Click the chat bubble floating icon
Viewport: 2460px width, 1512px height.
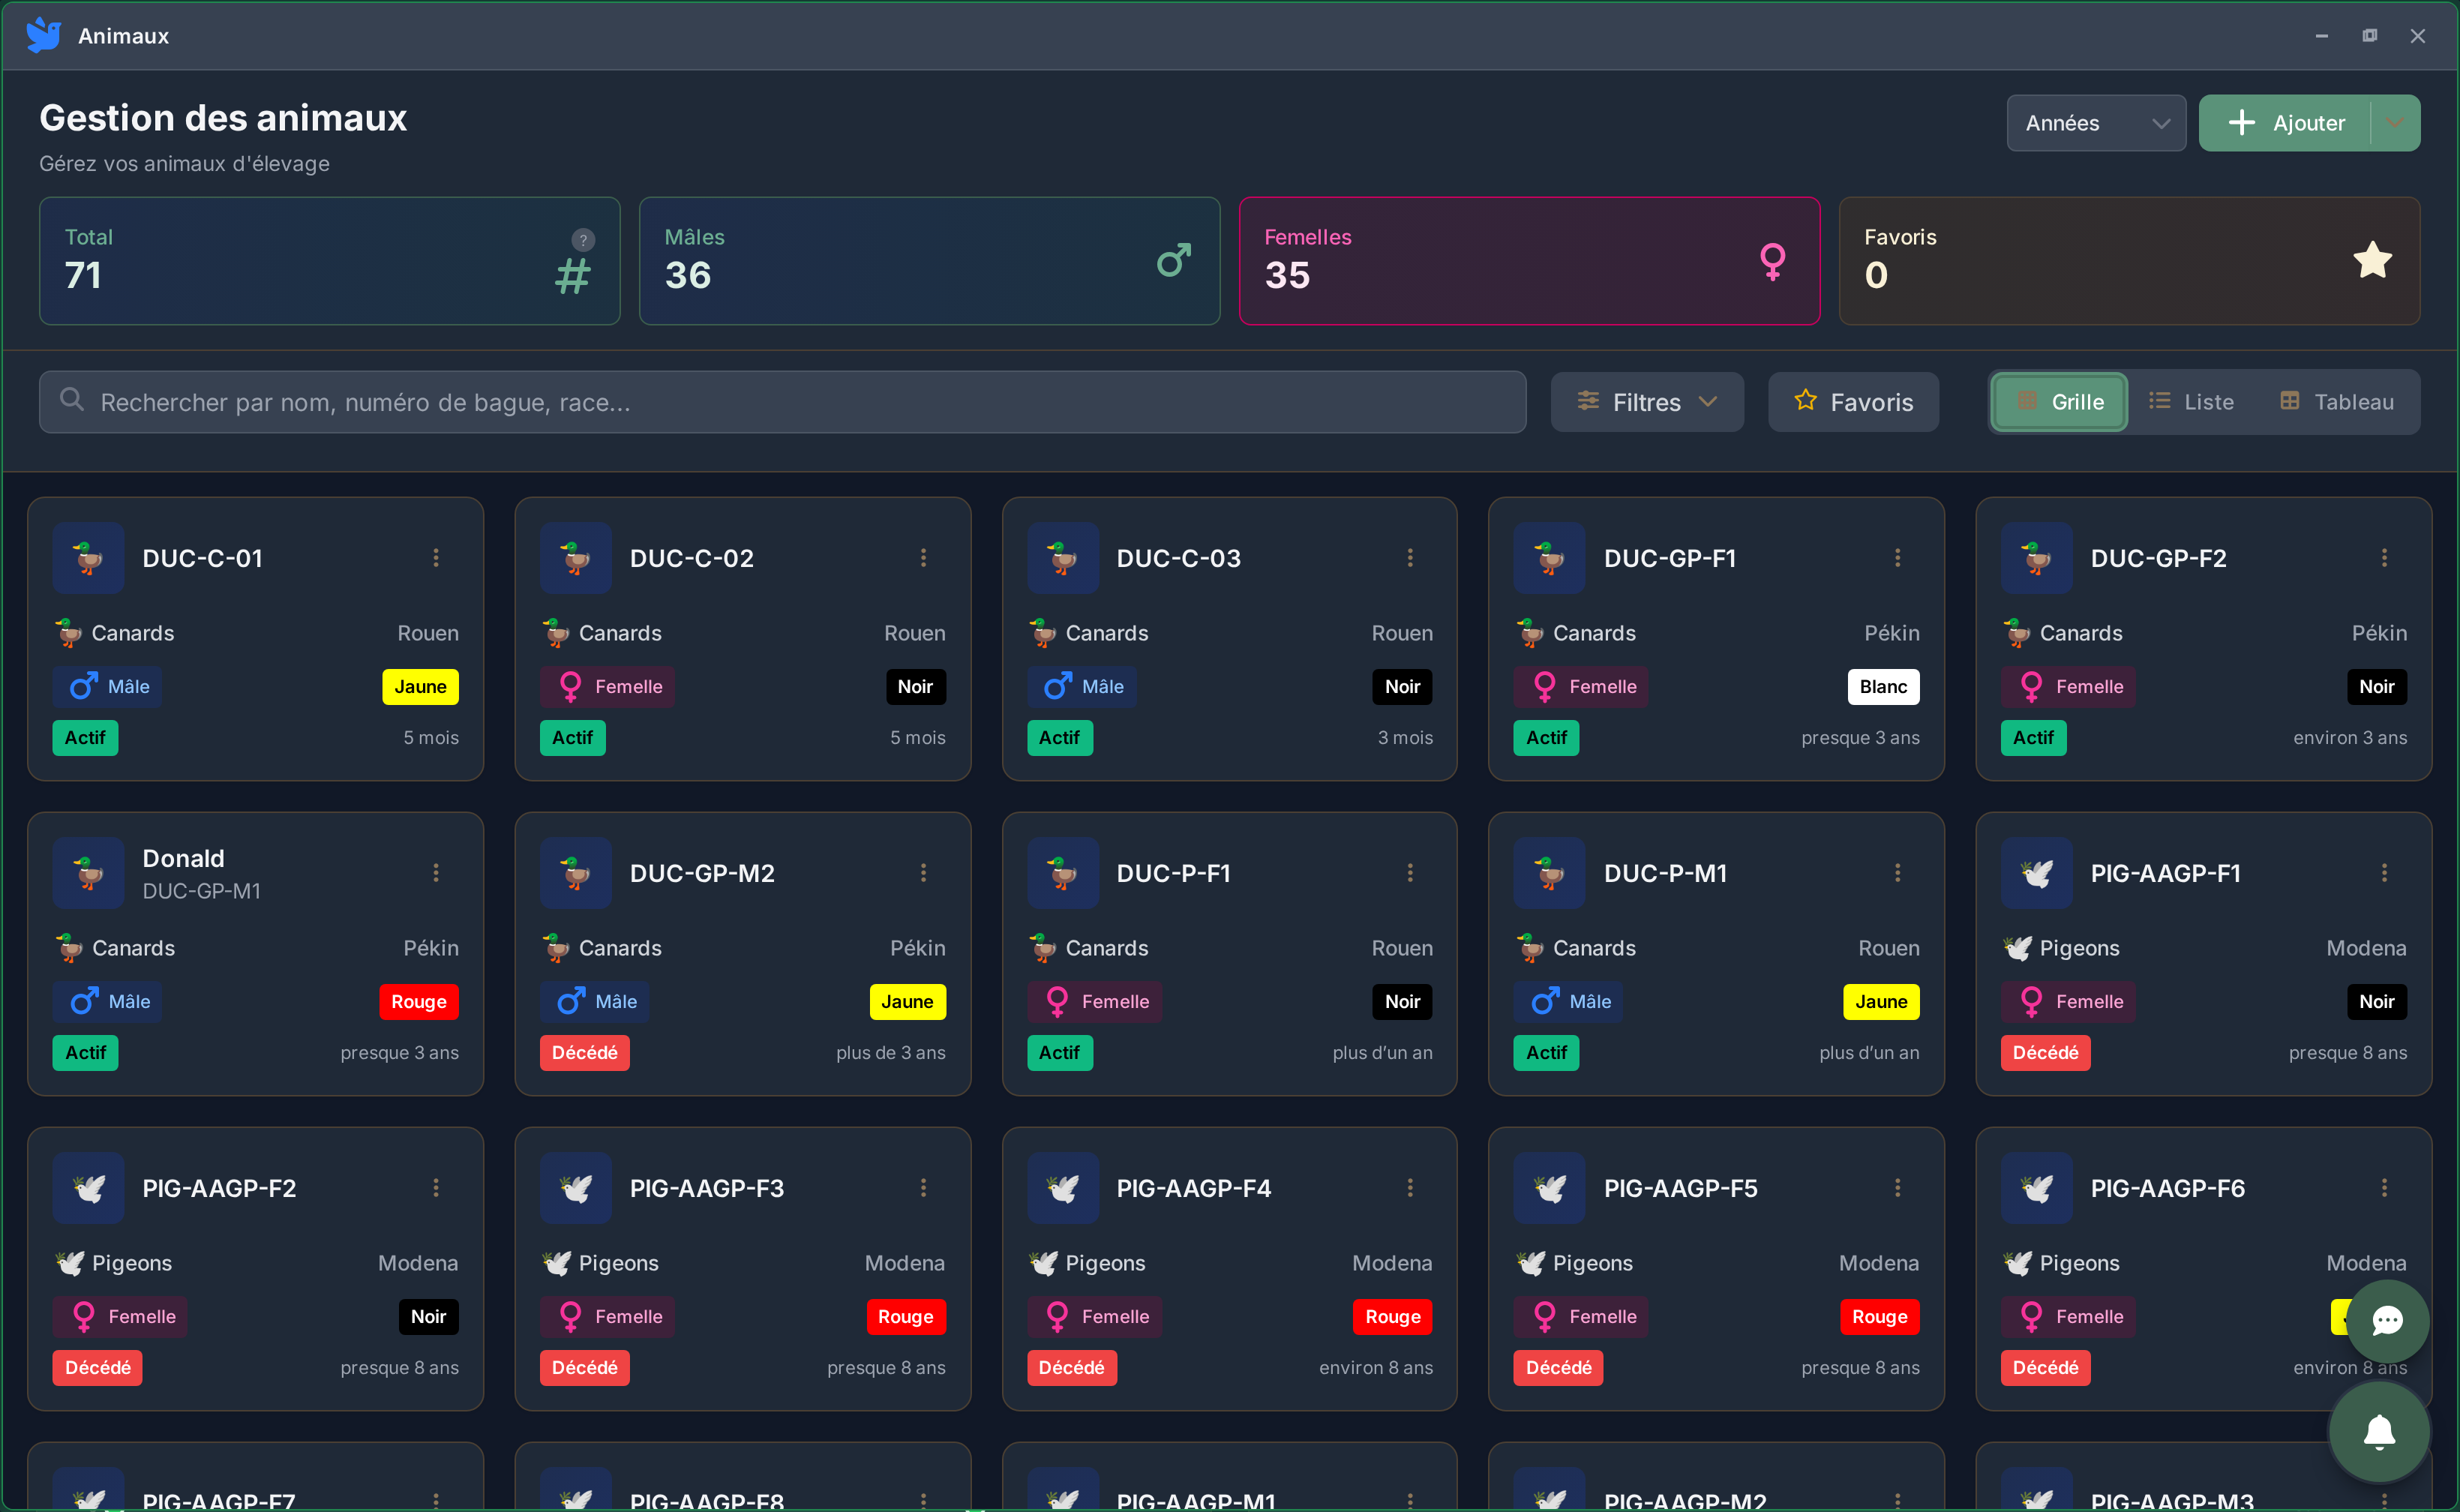pos(2387,1321)
